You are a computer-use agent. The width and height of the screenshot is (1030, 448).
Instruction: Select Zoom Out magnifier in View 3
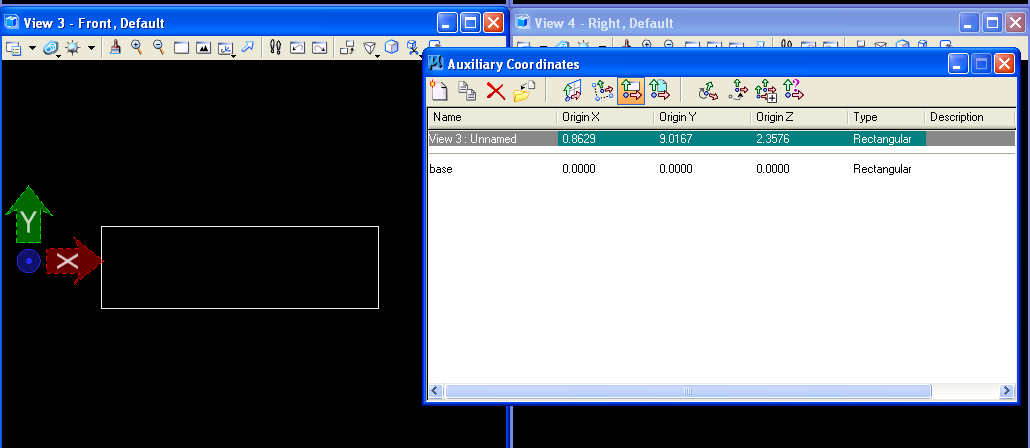point(158,47)
